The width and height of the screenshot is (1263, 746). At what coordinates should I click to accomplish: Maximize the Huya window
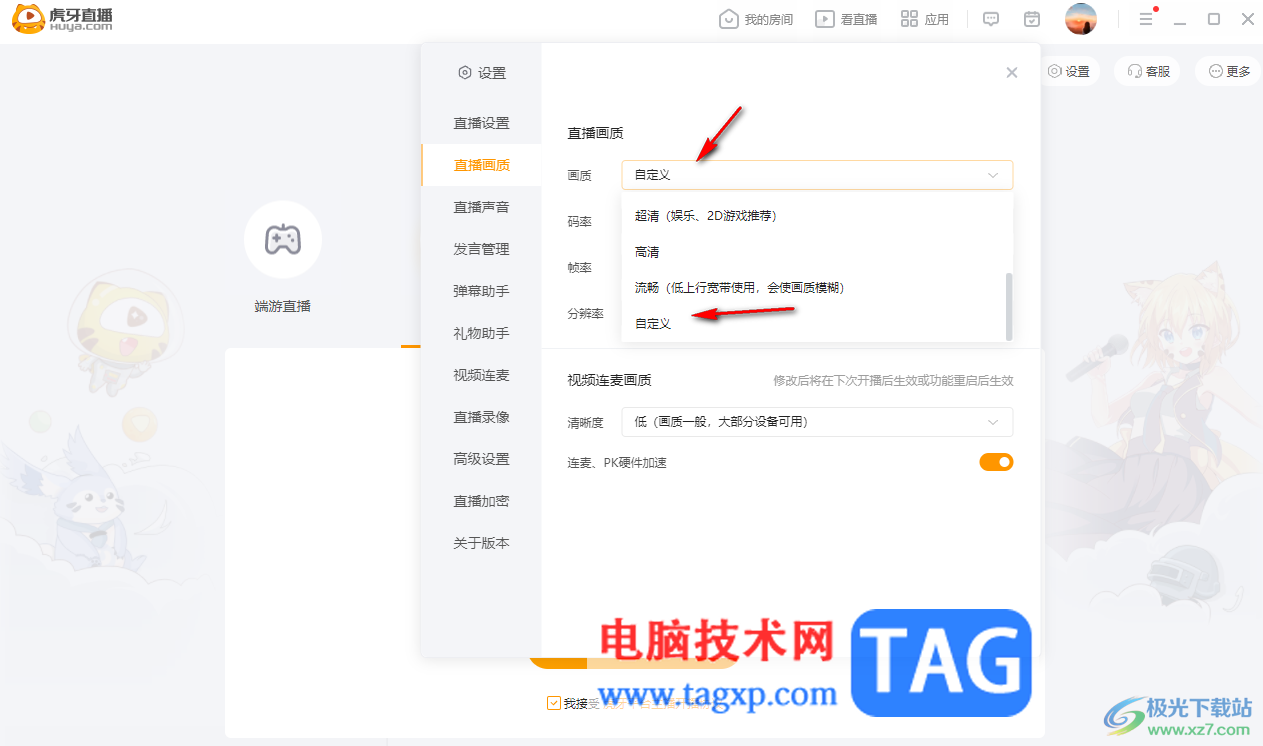coord(1214,19)
